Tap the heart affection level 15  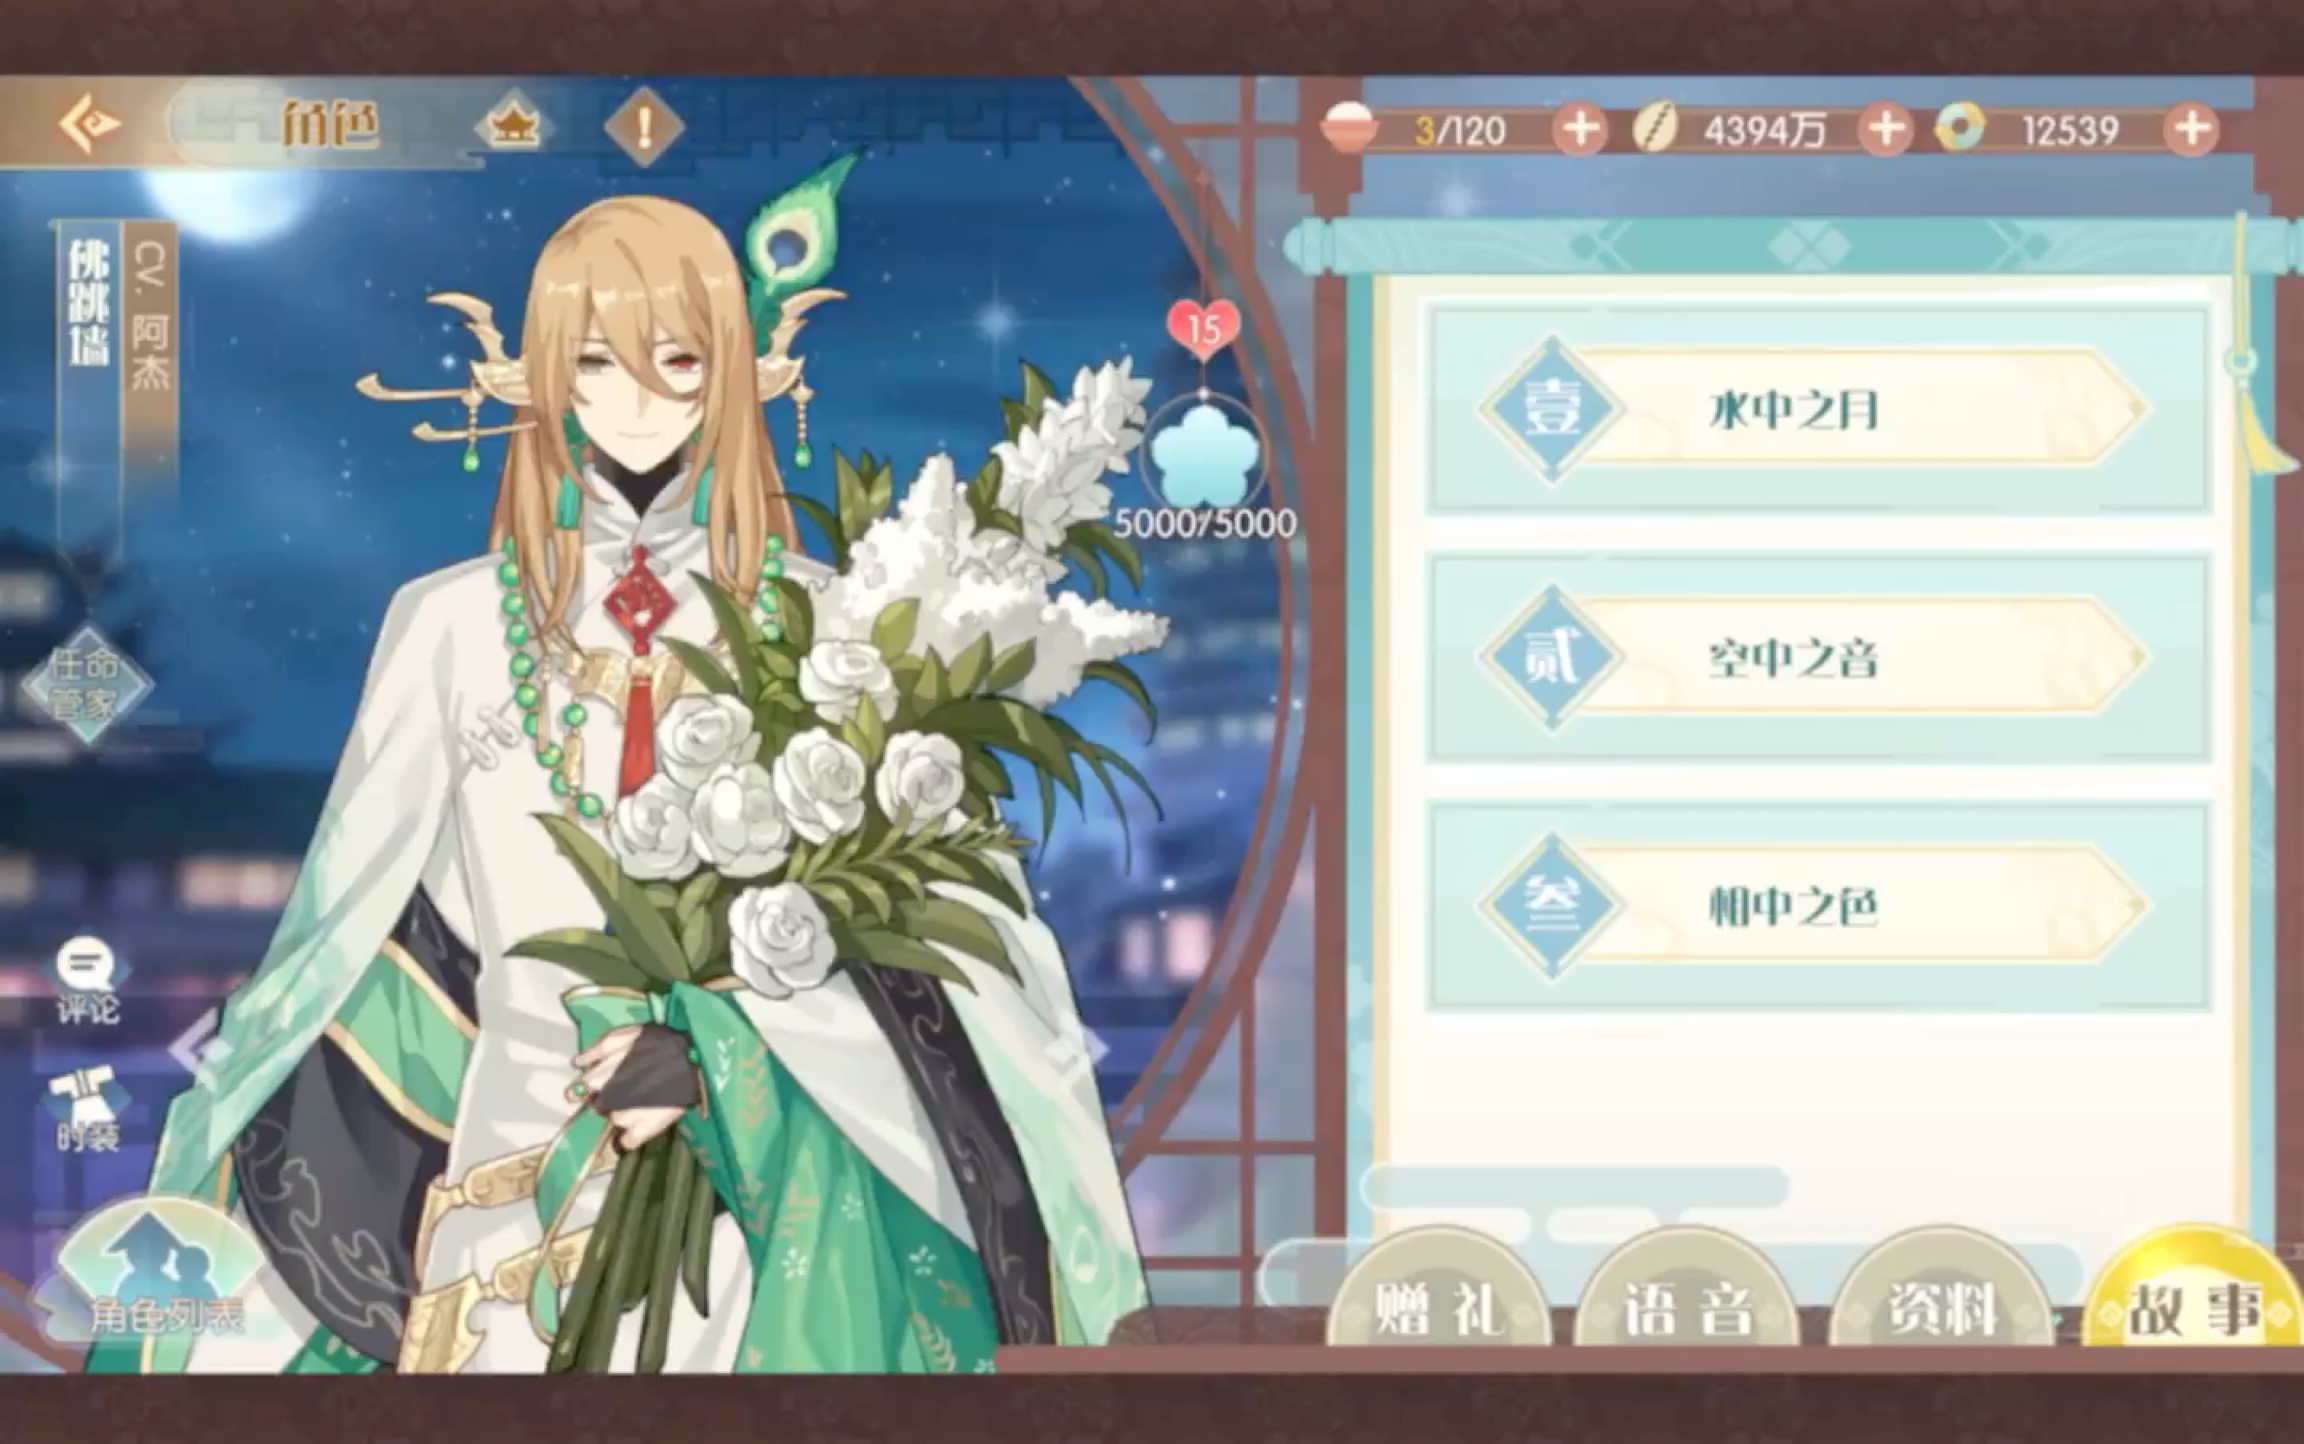(1203, 329)
